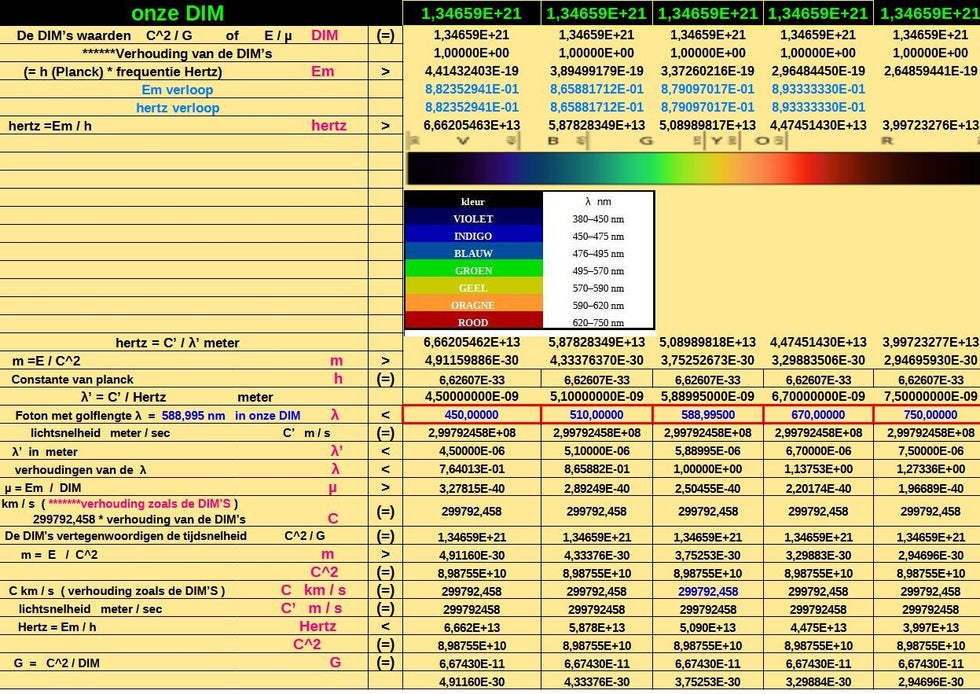Viewport: 980px width, 694px height.
Task: Pick the cell with 2,94695930E-30
Action: pyautogui.click(x=930, y=360)
